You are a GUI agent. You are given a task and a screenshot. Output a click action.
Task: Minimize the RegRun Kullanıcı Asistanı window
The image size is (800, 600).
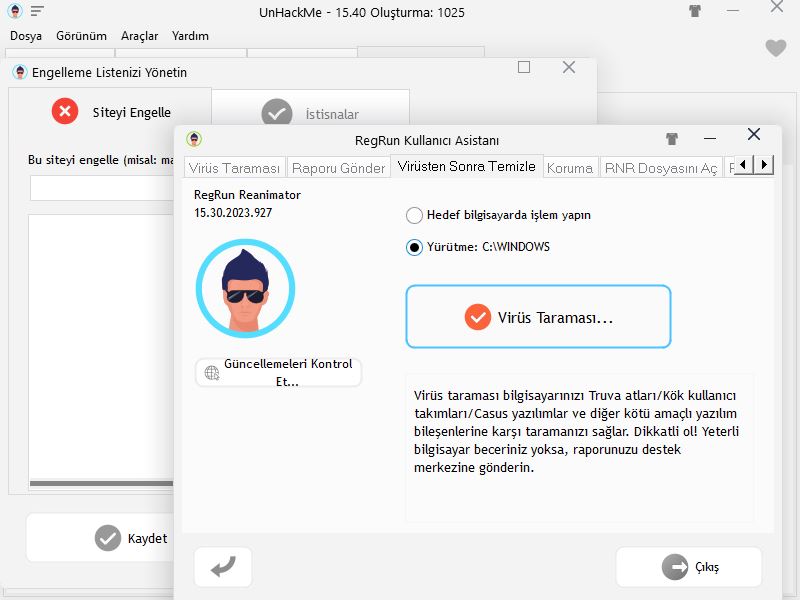click(710, 138)
